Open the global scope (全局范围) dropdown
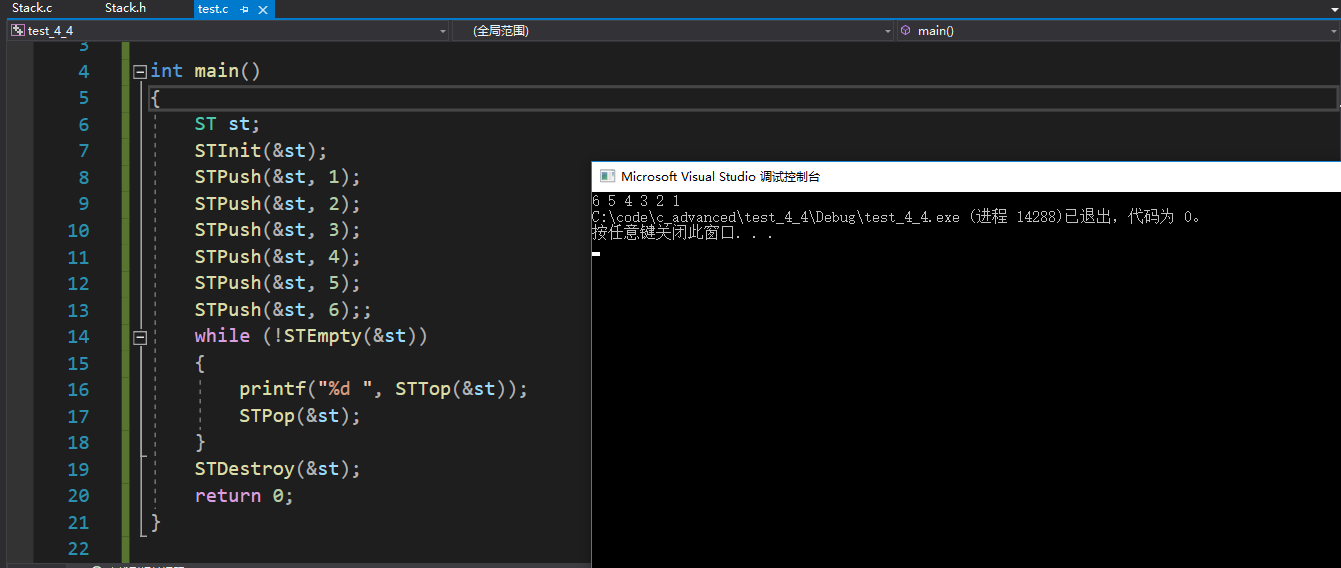 (672, 31)
